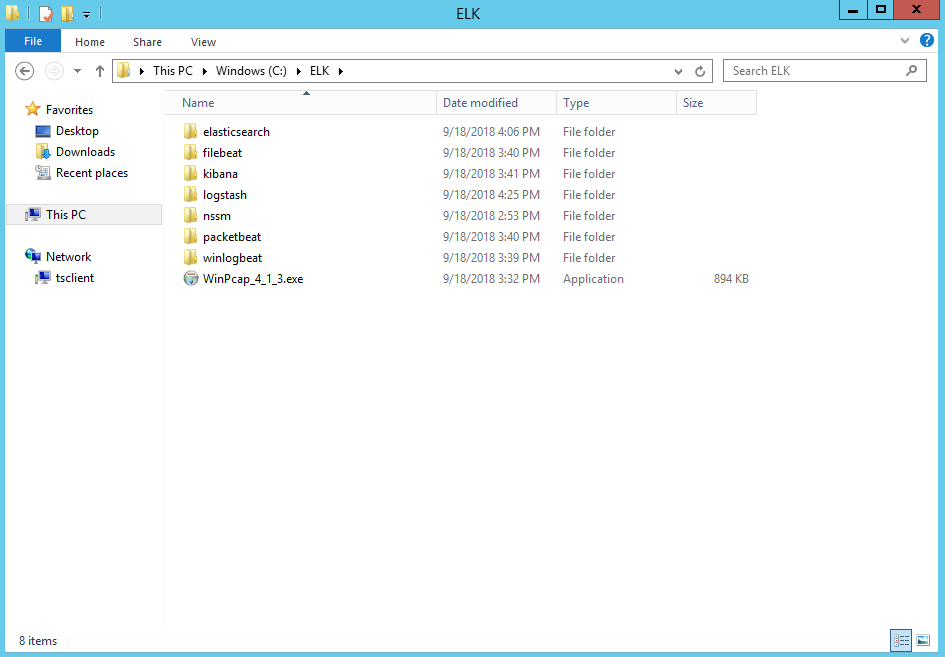Click the 9/18/2018 4:25 PM date

point(491,195)
